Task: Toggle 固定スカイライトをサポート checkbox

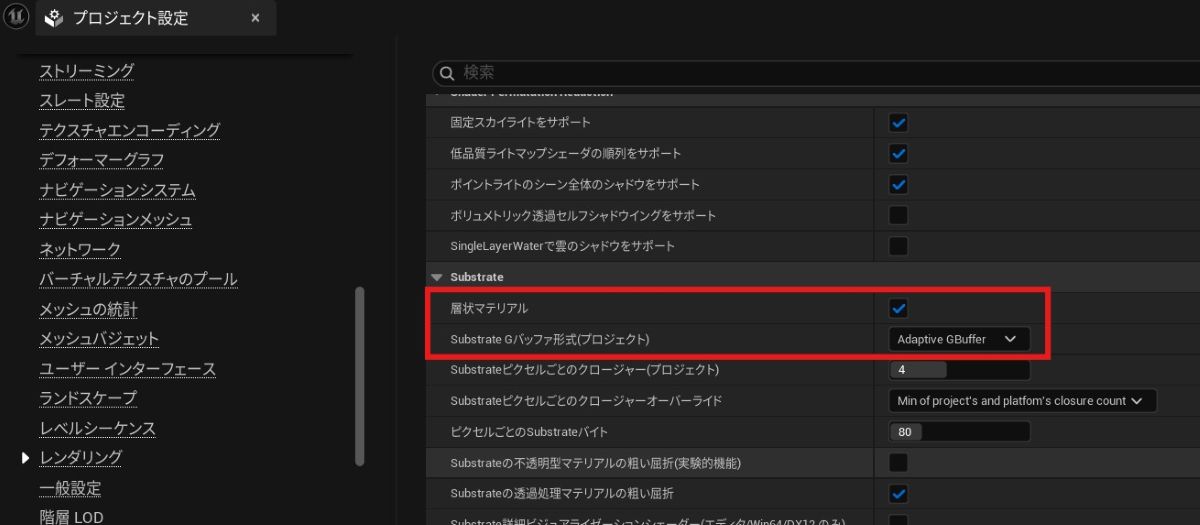Action: 898,123
